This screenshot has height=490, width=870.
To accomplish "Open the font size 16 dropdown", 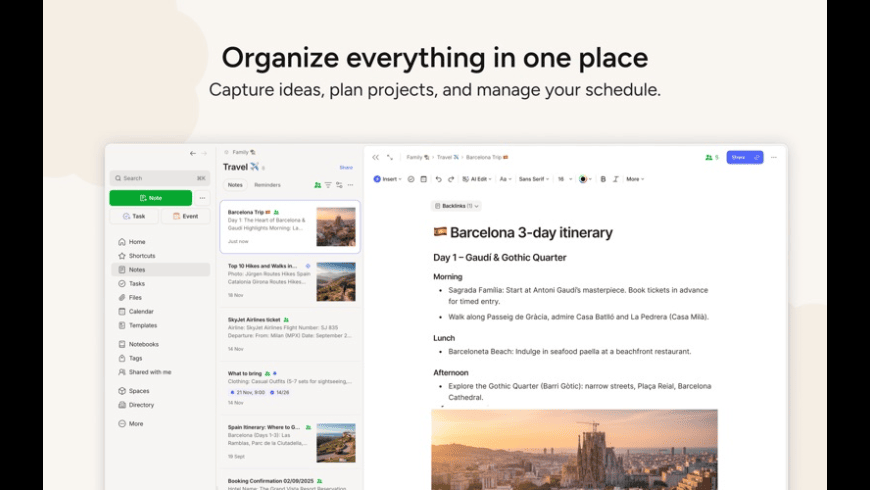I will click(x=565, y=179).
